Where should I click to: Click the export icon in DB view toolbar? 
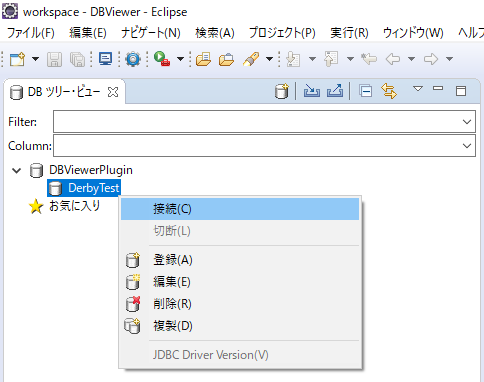coord(335,91)
